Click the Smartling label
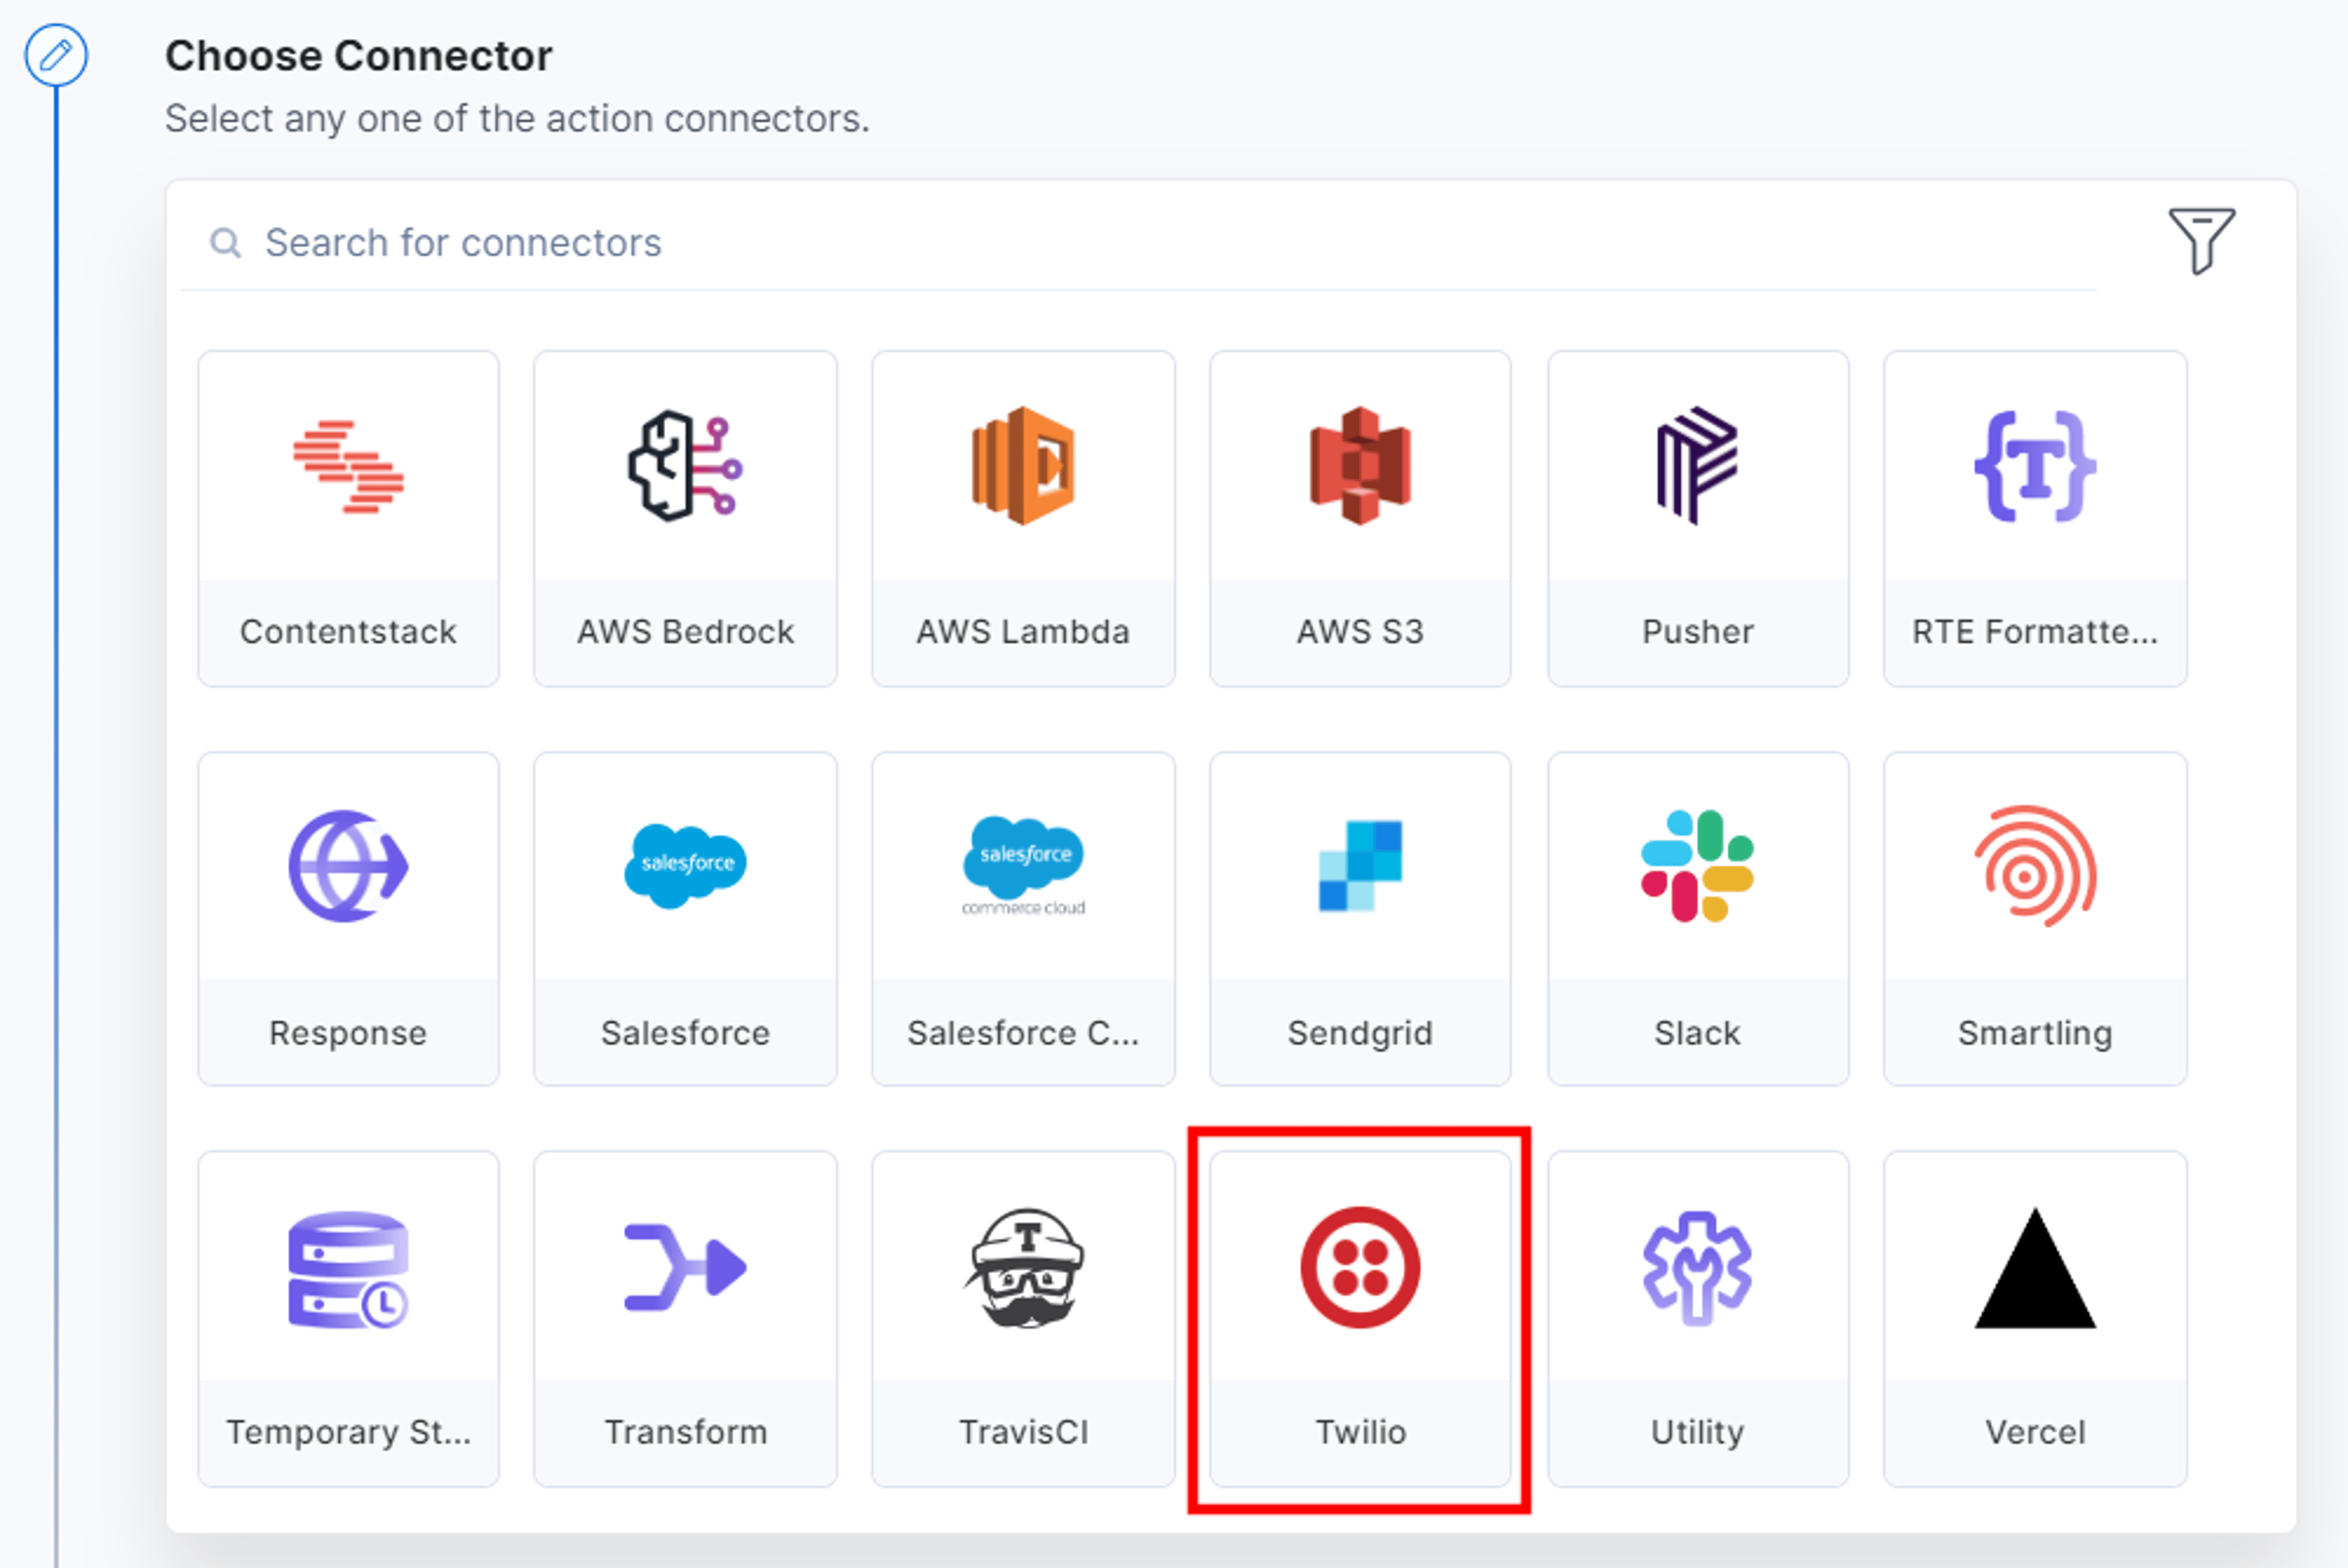Screen dimensions: 2348x1568 coord(2035,1033)
